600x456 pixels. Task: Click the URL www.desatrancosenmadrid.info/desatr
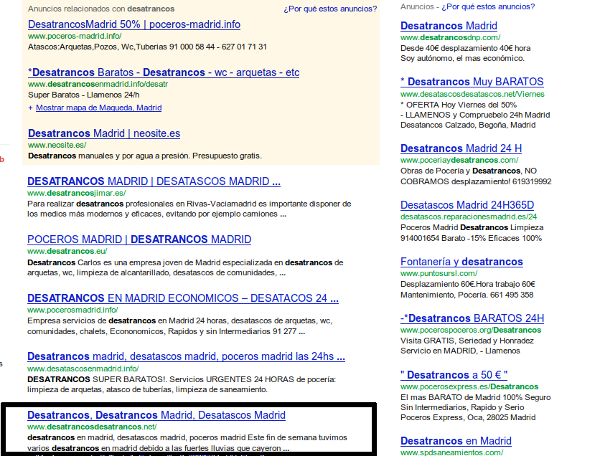98,84
